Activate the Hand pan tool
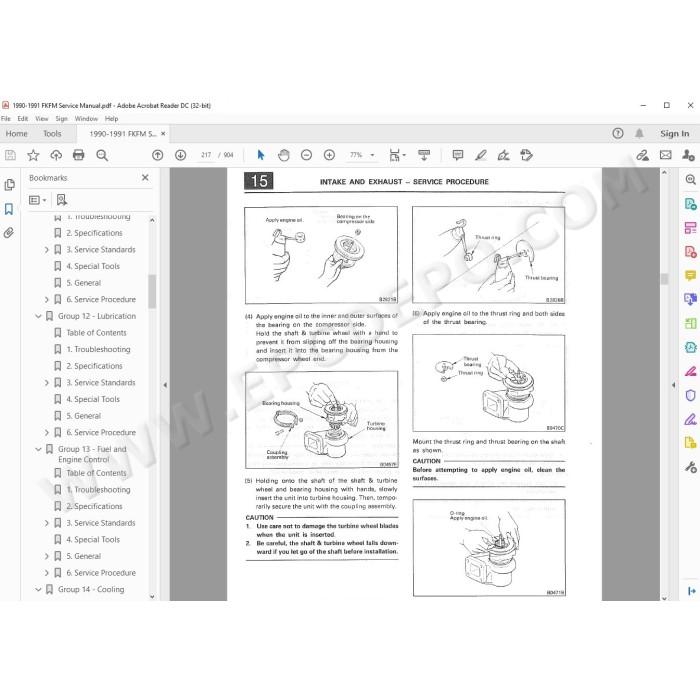The image size is (700, 700). pos(283,155)
